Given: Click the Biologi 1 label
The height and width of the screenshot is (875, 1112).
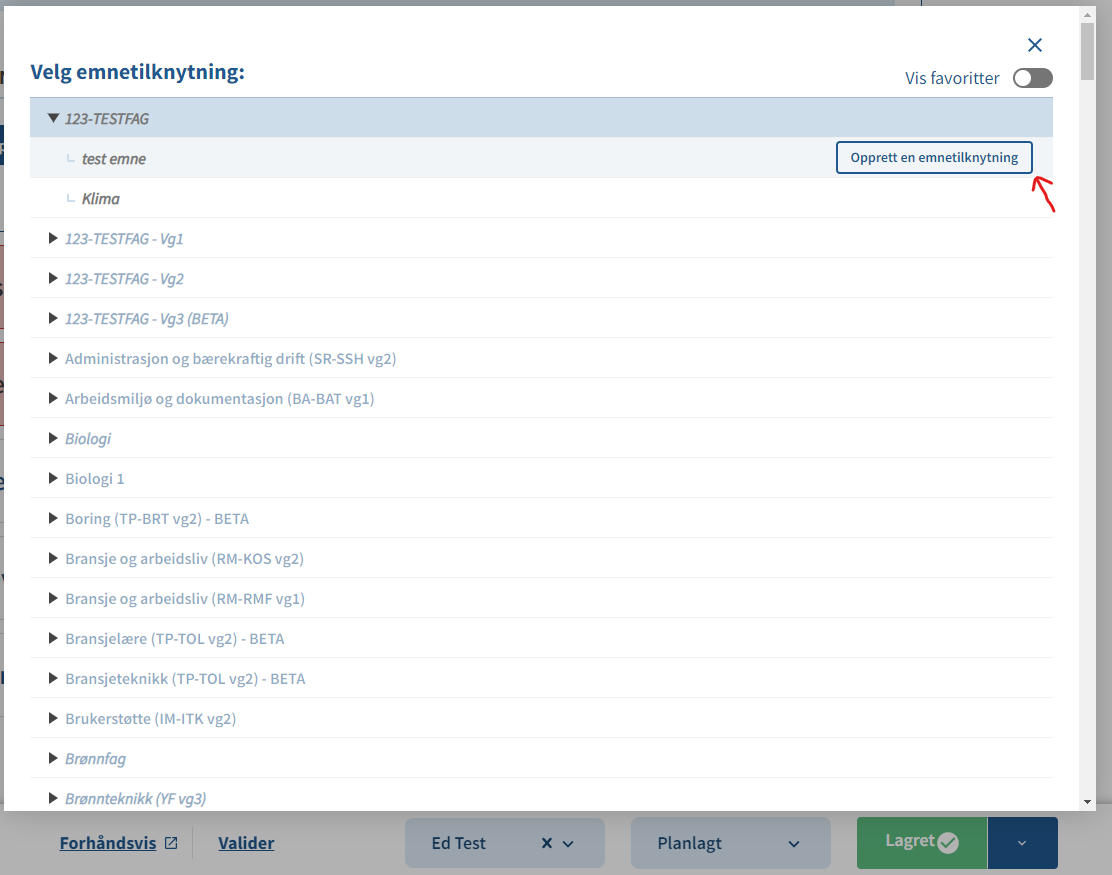Looking at the screenshot, I should 94,479.
